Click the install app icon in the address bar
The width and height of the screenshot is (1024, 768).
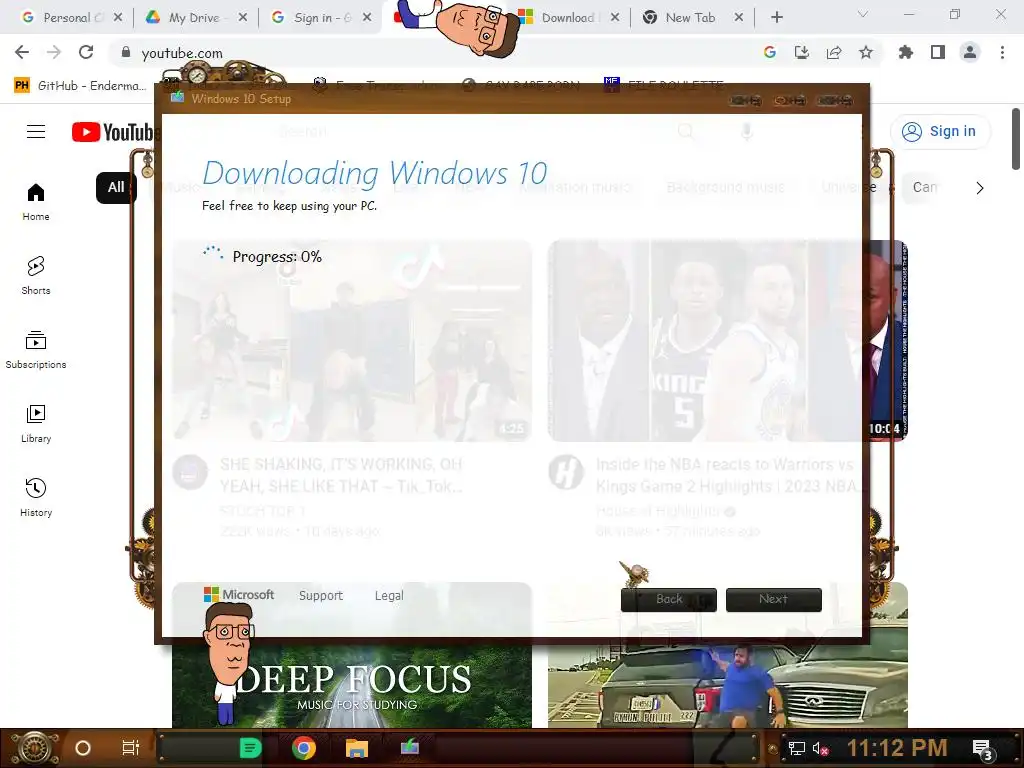point(801,52)
